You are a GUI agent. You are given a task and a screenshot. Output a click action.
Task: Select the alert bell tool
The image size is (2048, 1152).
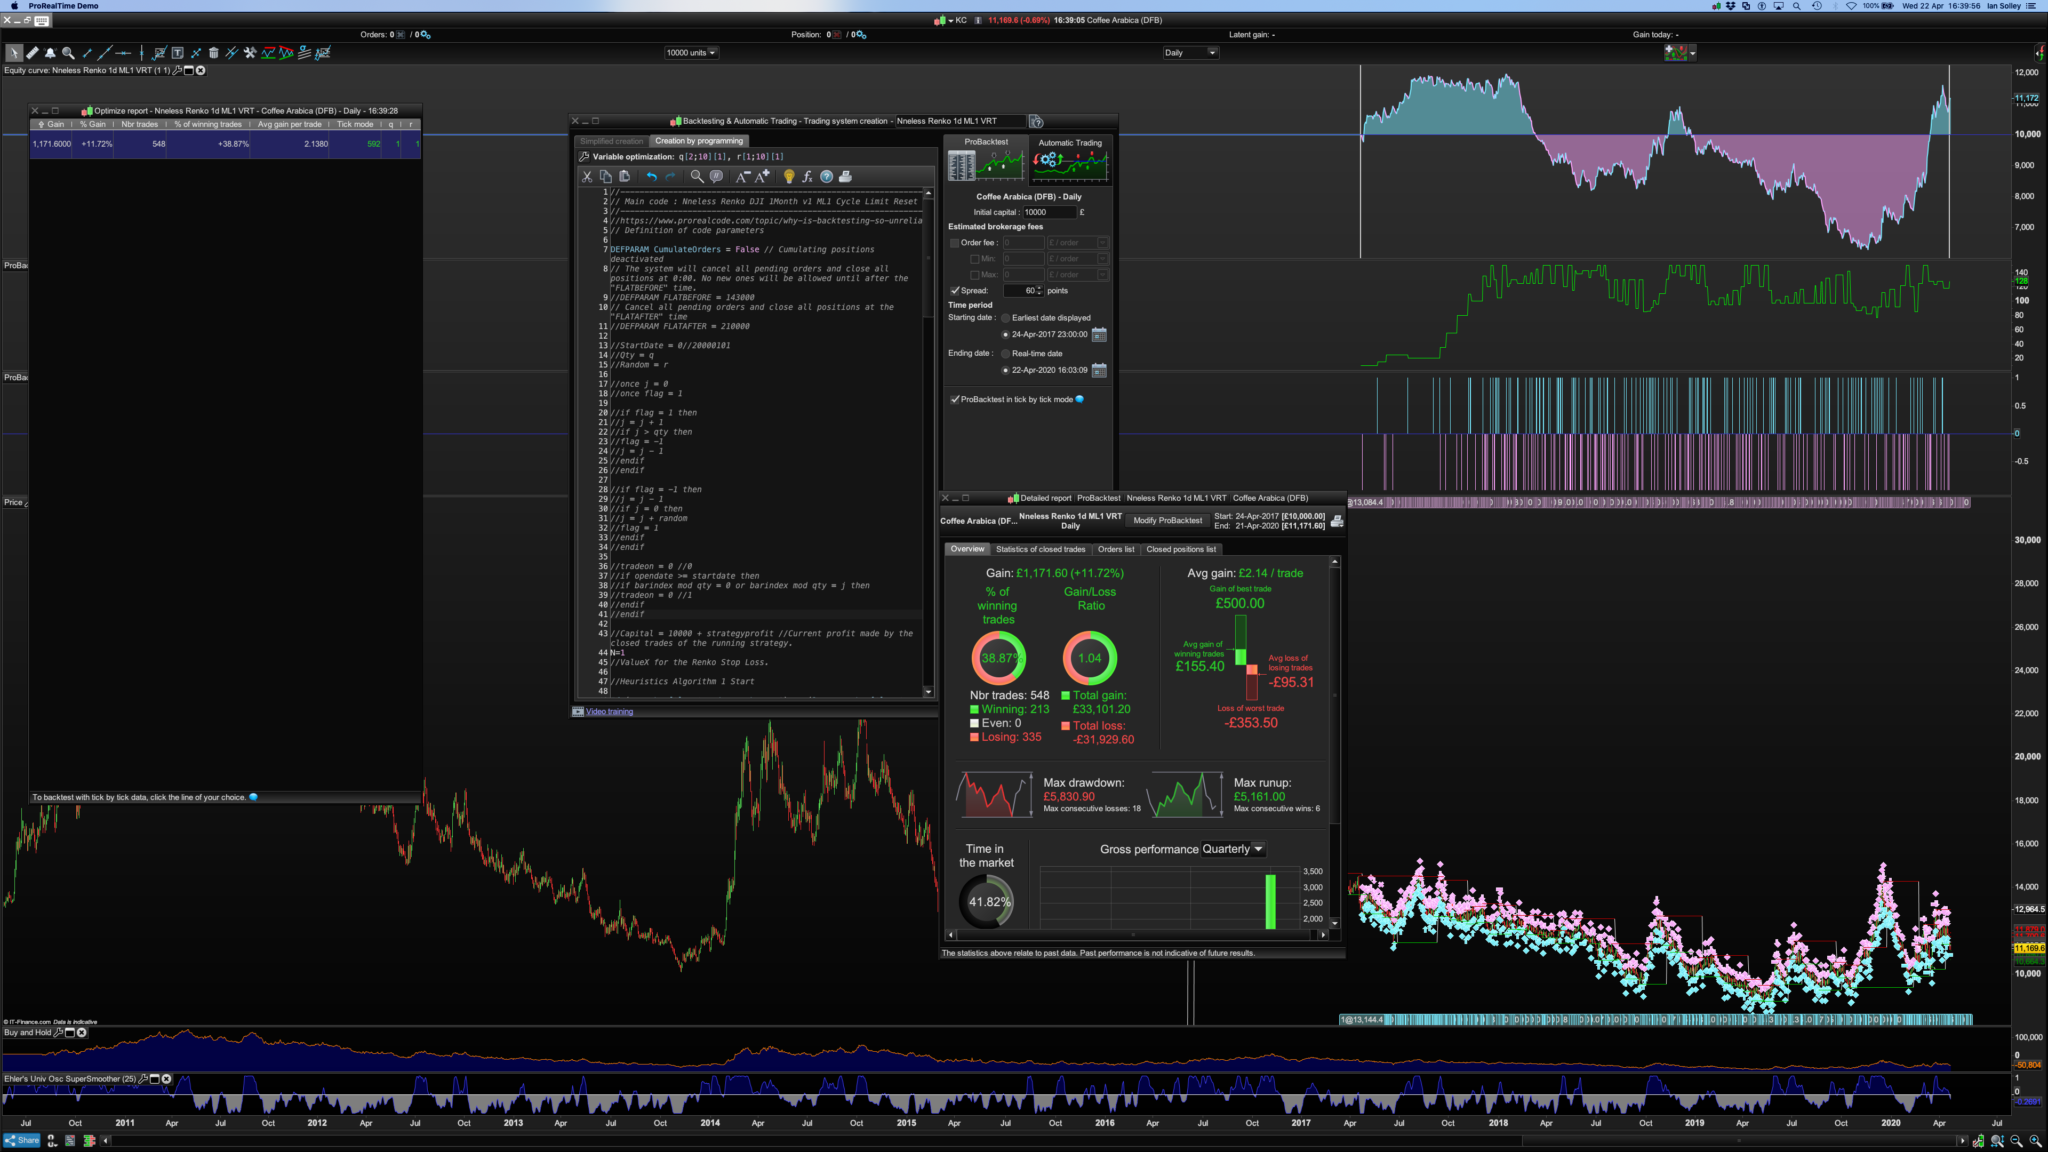point(50,53)
